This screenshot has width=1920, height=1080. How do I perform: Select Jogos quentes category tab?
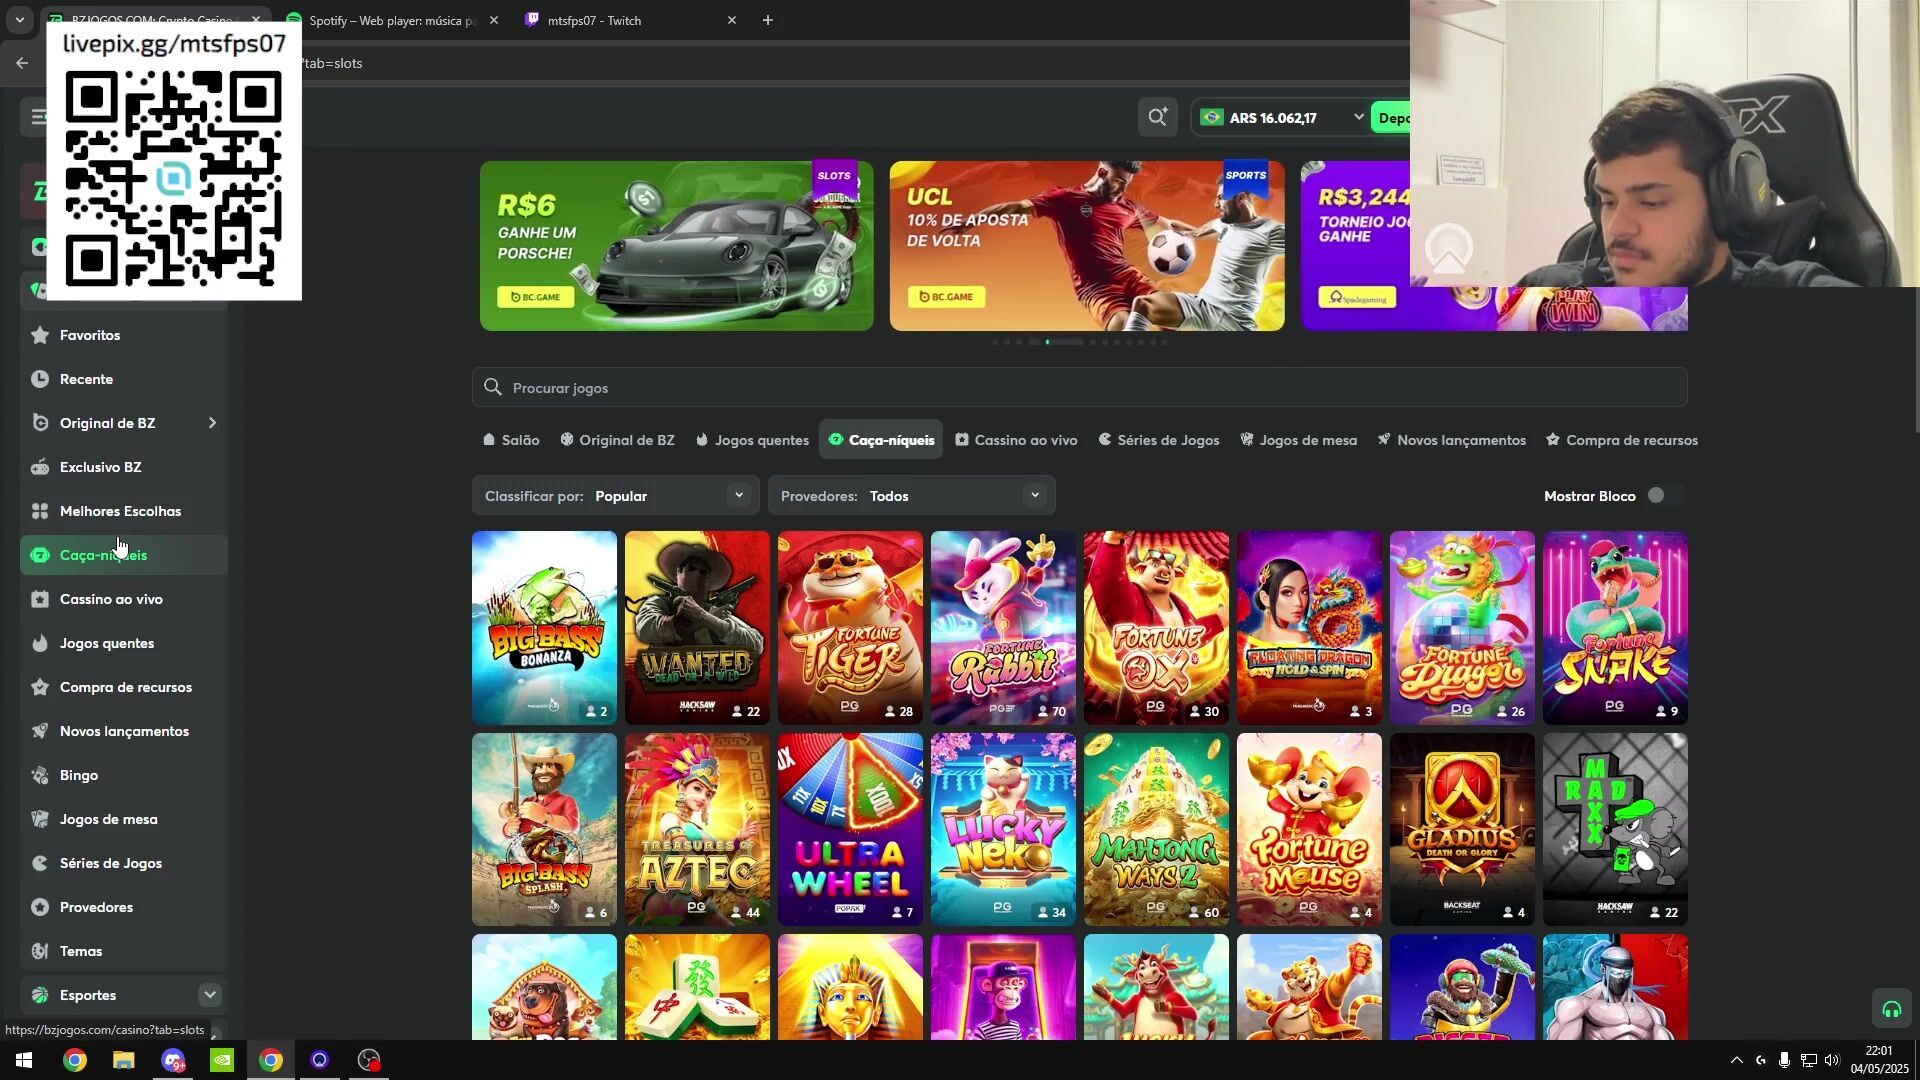coord(752,440)
